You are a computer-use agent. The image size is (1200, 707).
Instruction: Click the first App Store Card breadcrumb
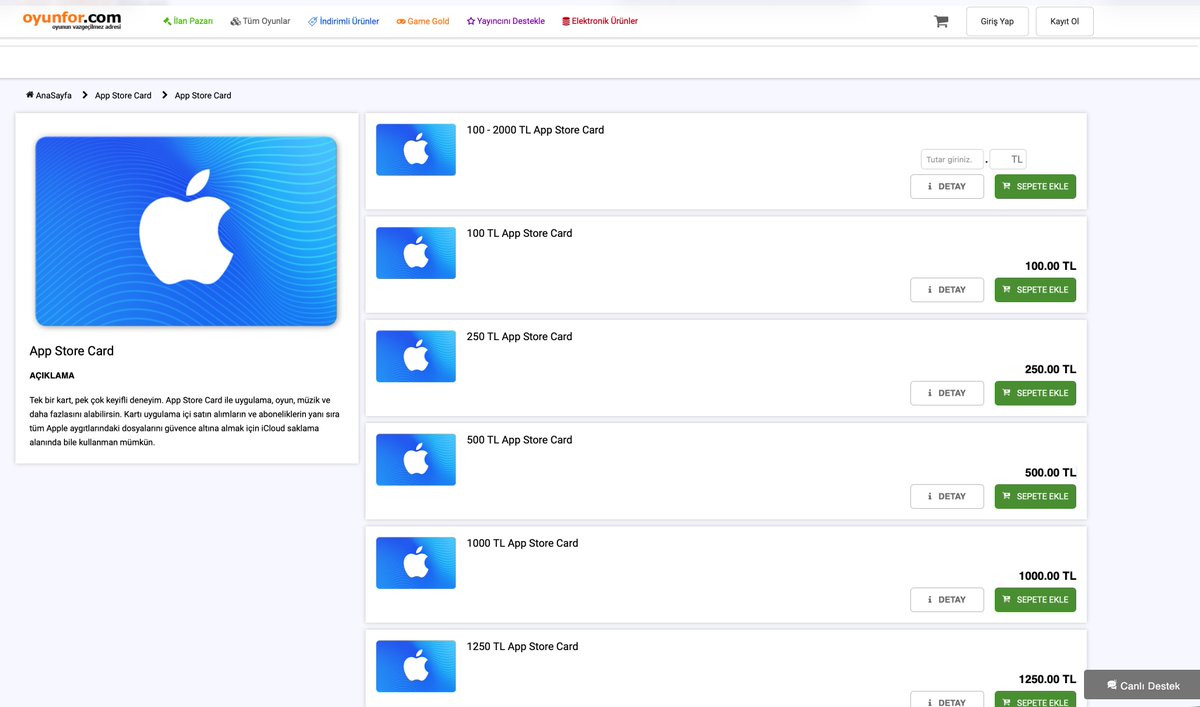pyautogui.click(x=123, y=95)
